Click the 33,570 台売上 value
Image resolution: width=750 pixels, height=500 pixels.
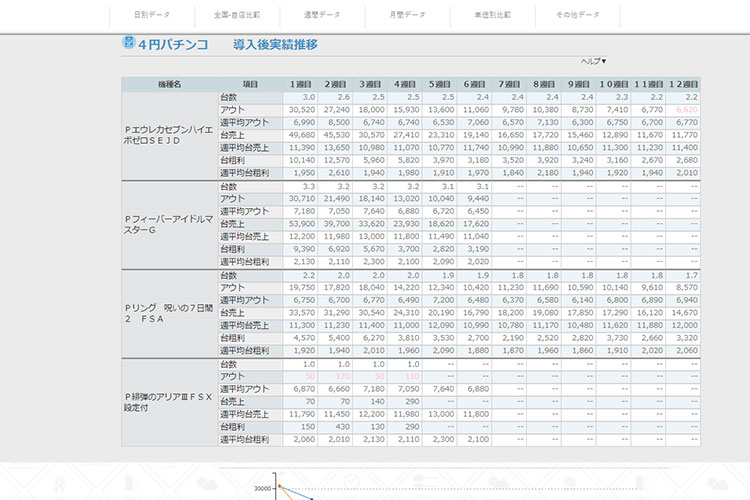pos(302,313)
